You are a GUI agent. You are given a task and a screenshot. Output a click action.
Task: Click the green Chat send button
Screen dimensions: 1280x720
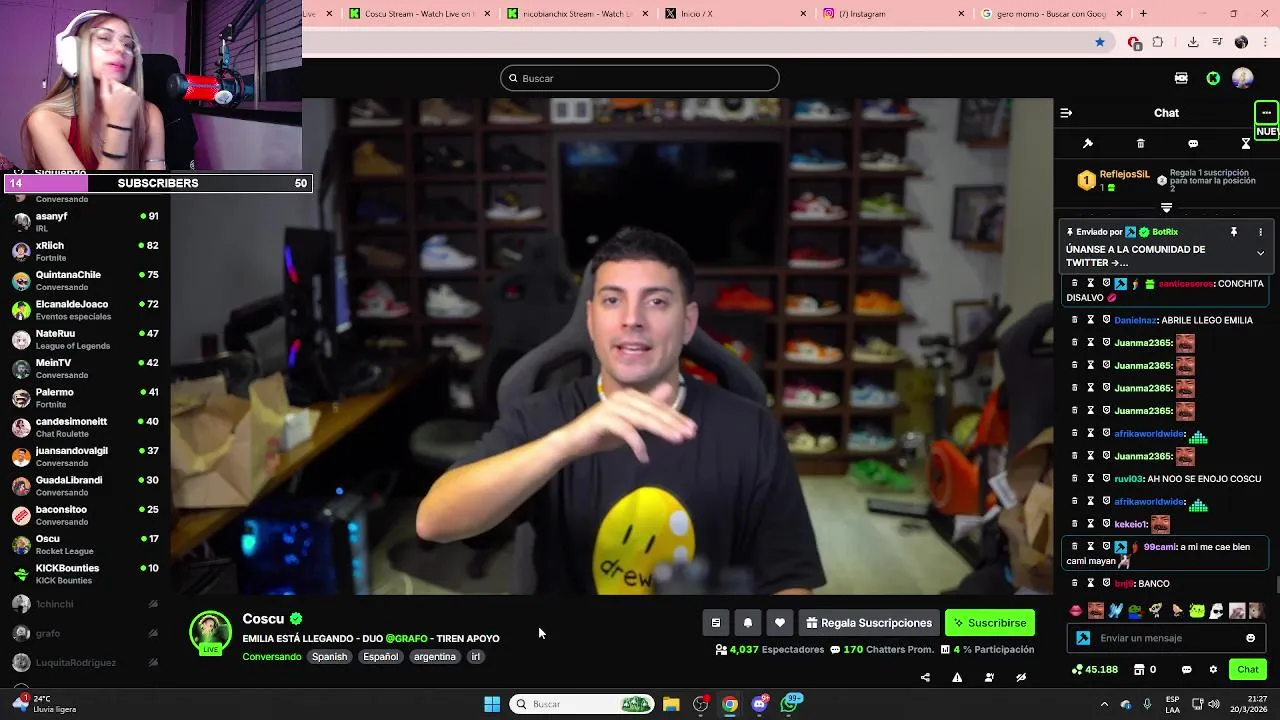[x=1248, y=670]
